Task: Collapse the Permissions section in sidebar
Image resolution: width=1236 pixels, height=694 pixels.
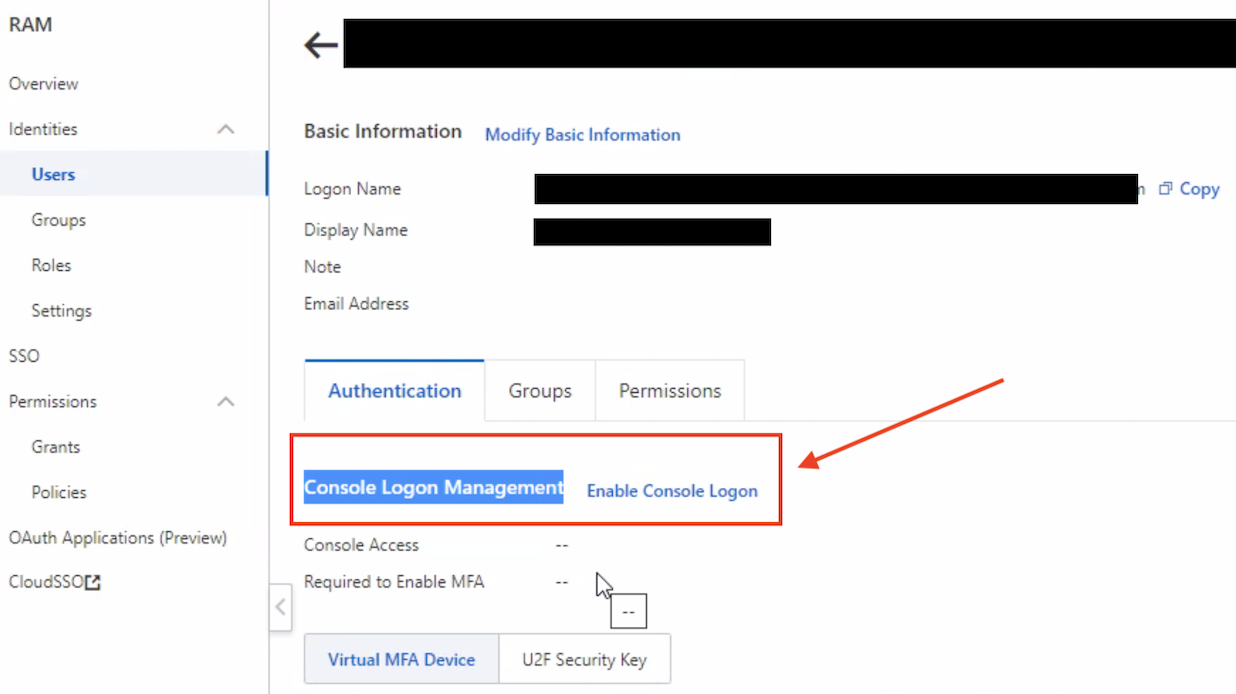Action: coord(226,401)
